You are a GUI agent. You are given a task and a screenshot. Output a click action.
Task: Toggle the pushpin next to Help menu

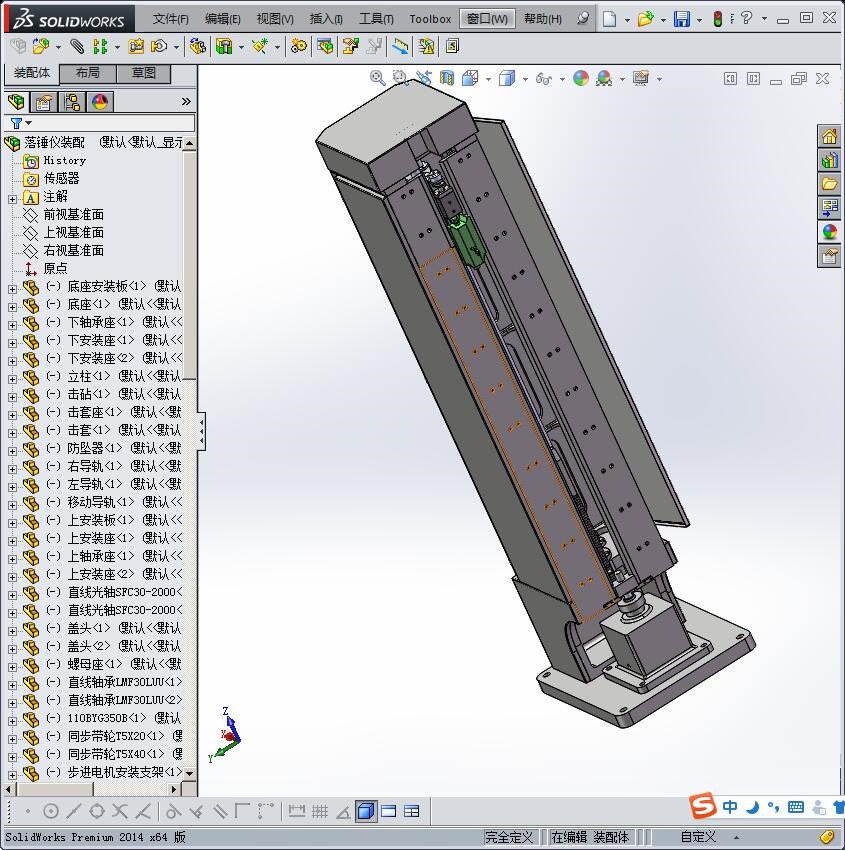click(583, 18)
